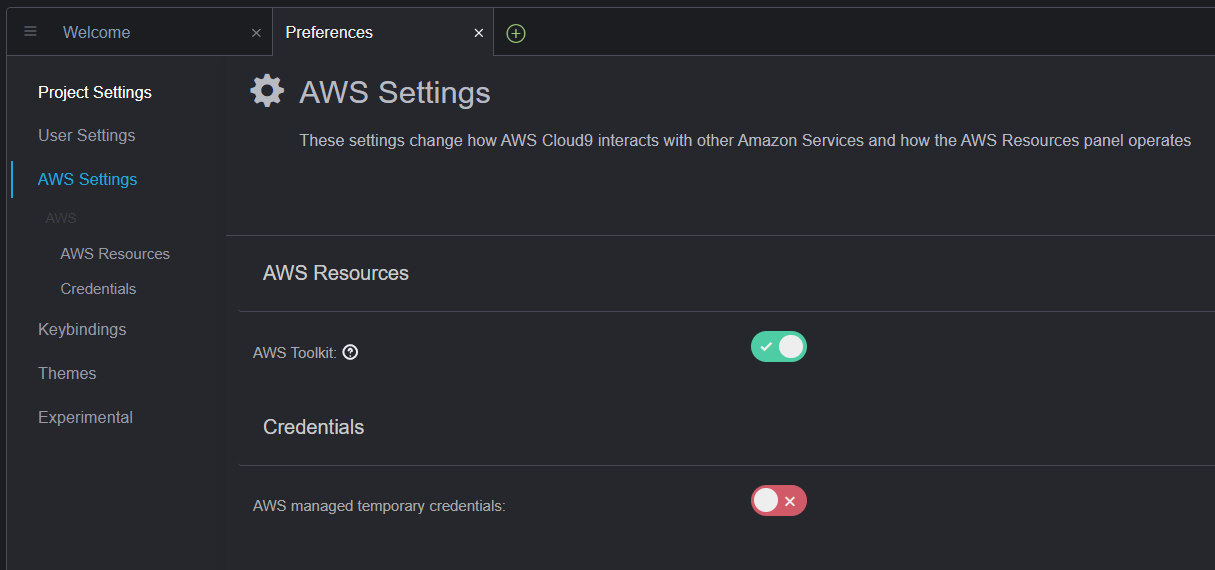Open the Themes preferences
The image size is (1215, 570).
click(67, 373)
